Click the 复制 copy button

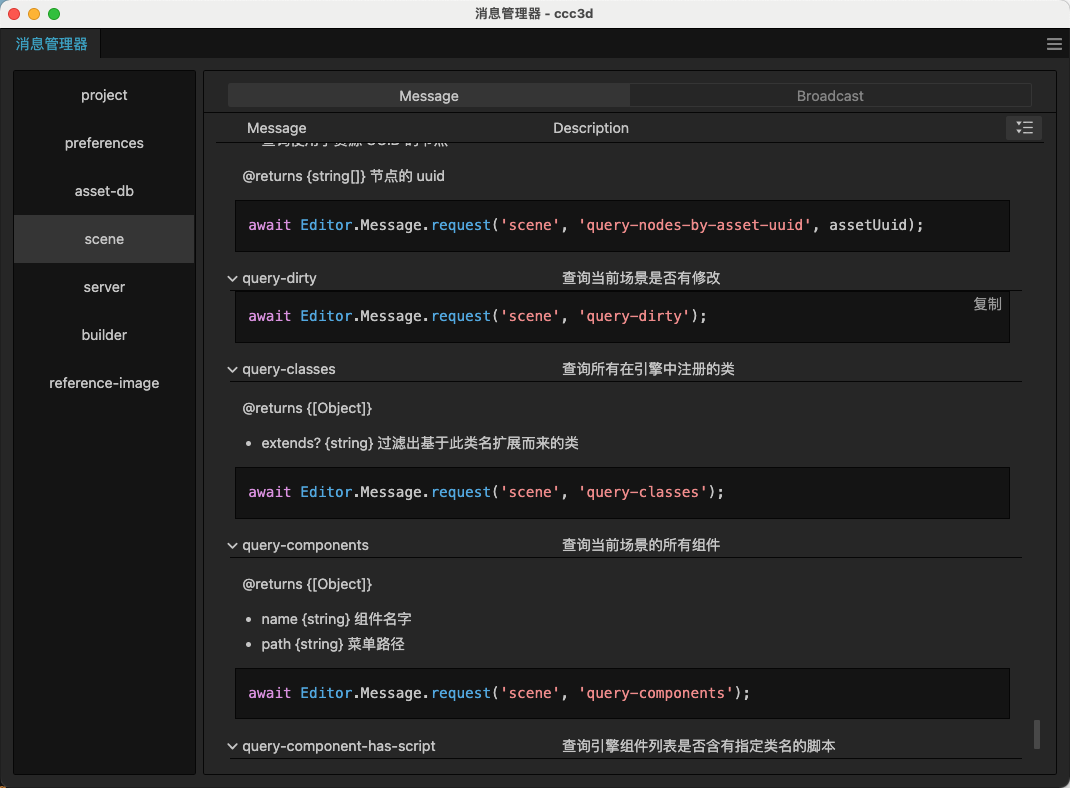987,304
